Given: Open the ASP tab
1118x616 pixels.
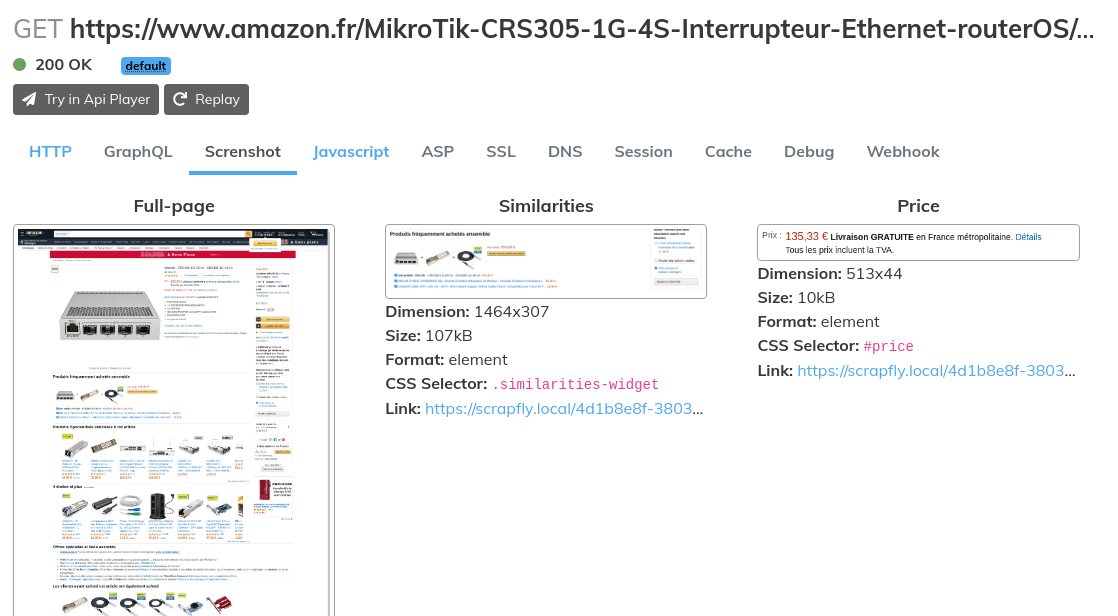Looking at the screenshot, I should 437,151.
